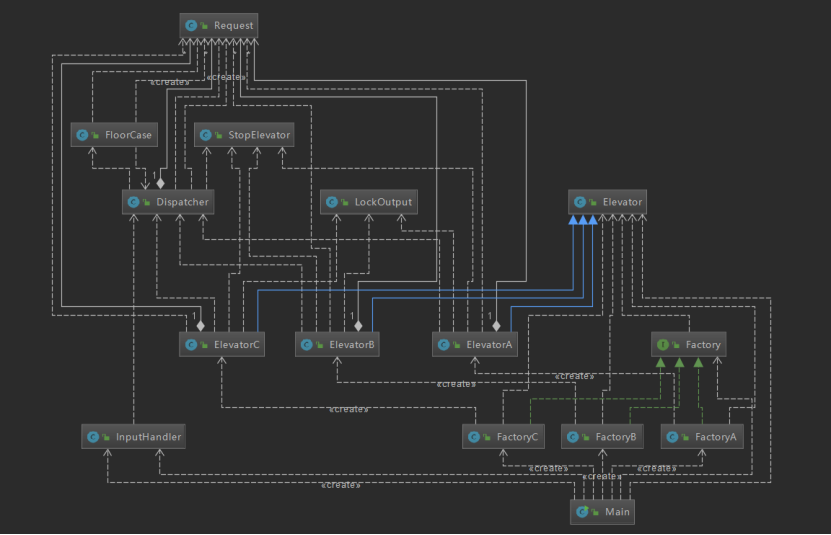Click the visibility lock icon on Factory
This screenshot has width=831, height=535.
pos(676,345)
